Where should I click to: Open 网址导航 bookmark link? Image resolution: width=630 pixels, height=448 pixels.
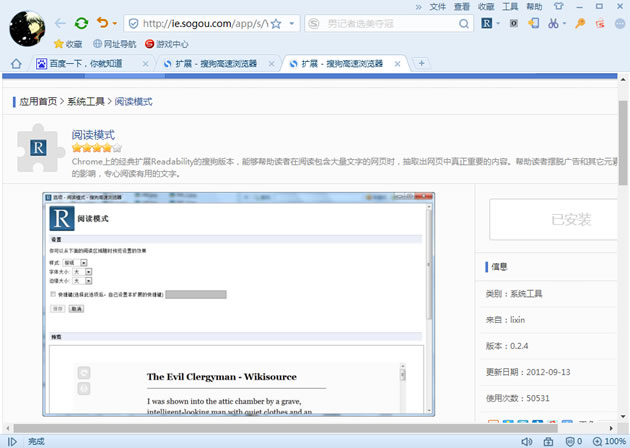(x=115, y=44)
